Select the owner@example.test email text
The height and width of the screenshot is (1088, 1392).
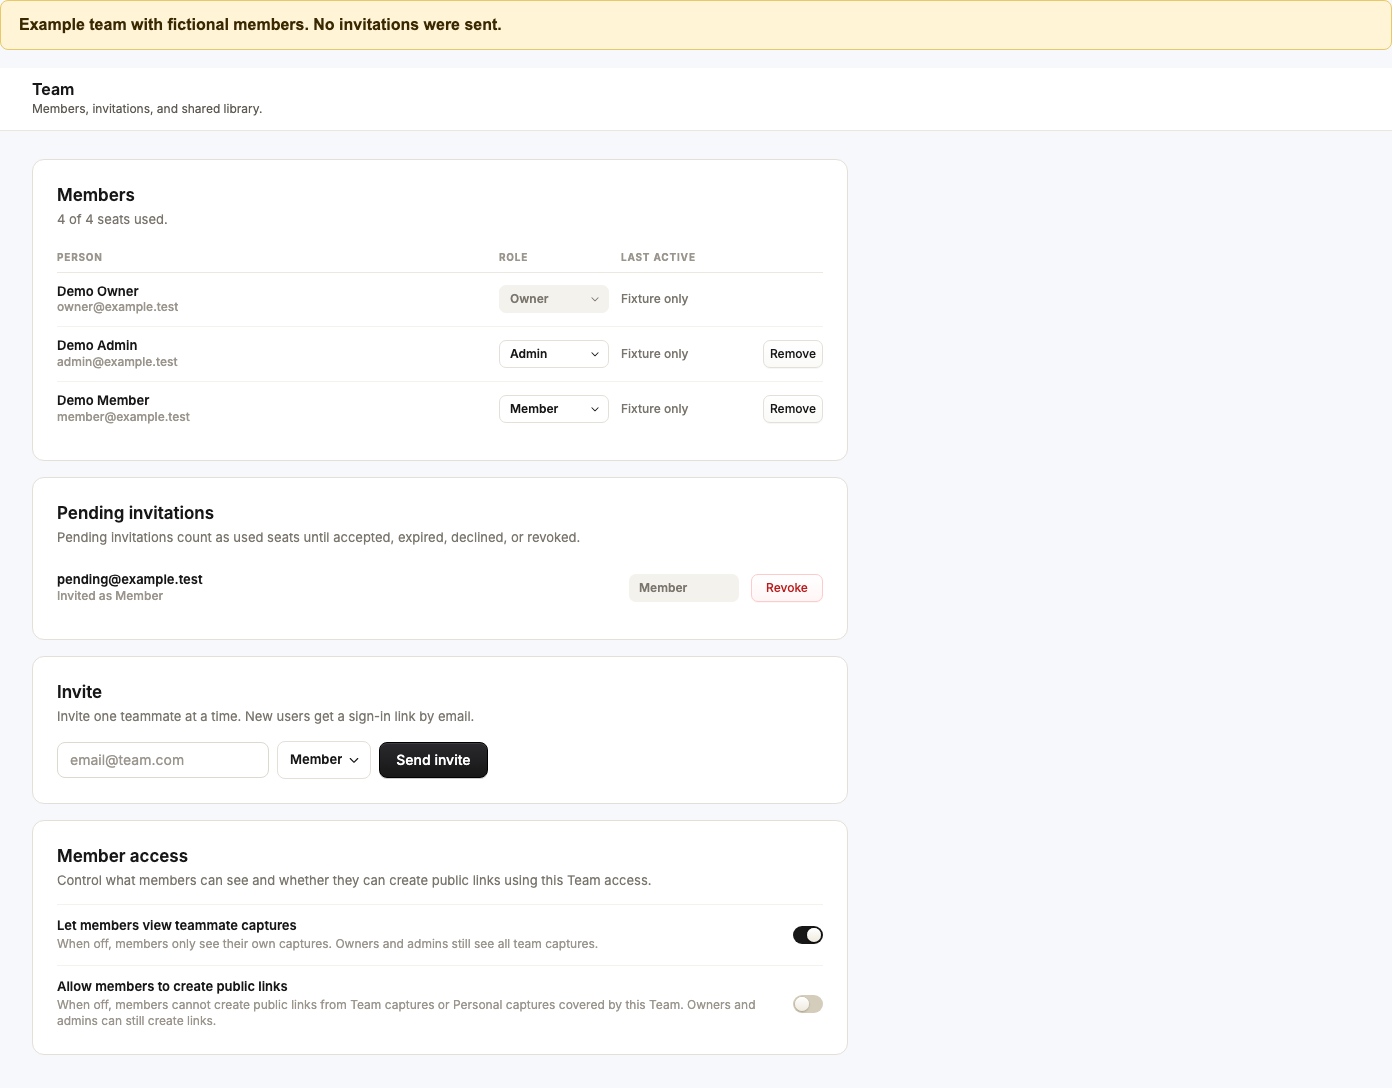pyautogui.click(x=118, y=307)
